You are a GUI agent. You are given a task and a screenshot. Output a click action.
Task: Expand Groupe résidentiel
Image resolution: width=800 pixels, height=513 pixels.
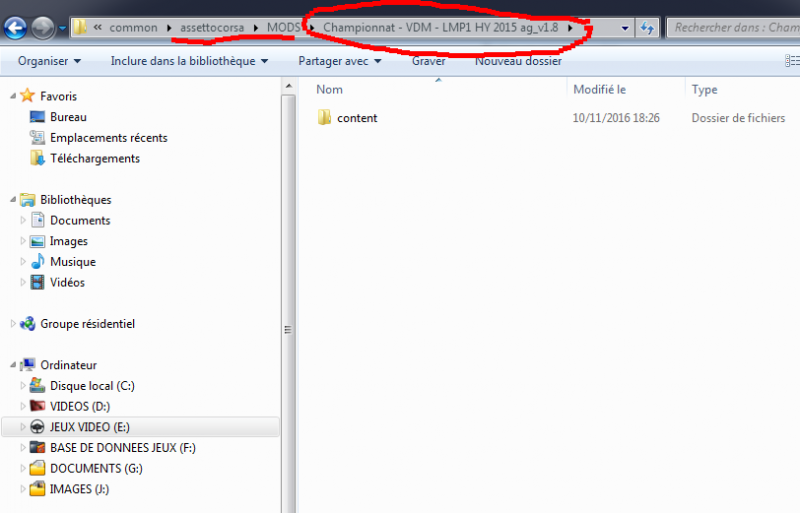pyautogui.click(x=13, y=324)
